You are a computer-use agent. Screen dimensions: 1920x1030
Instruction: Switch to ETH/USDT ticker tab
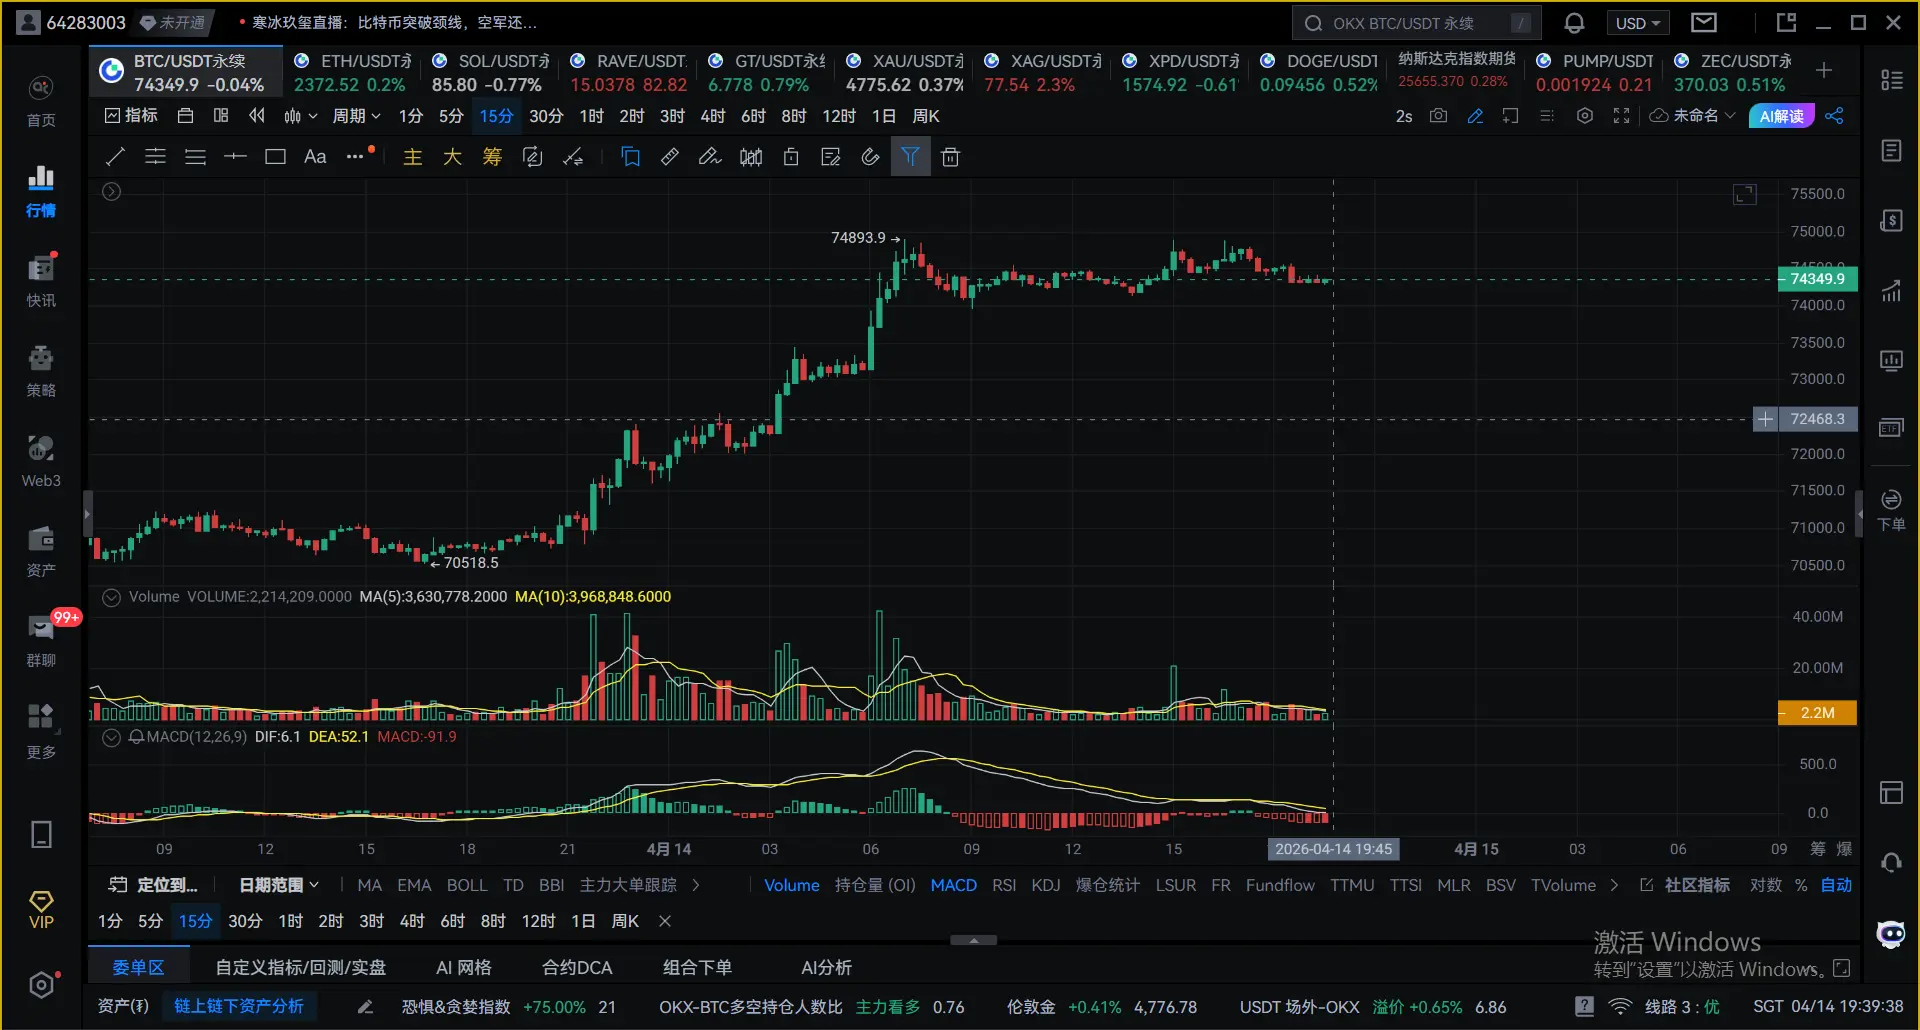(352, 72)
